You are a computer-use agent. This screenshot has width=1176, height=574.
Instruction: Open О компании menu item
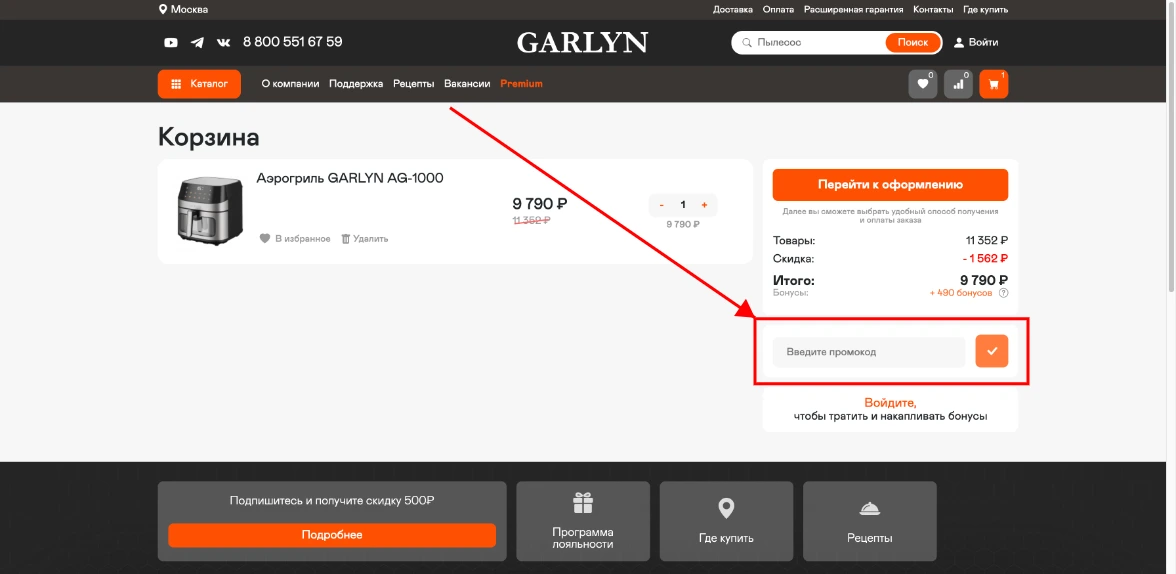coord(290,84)
